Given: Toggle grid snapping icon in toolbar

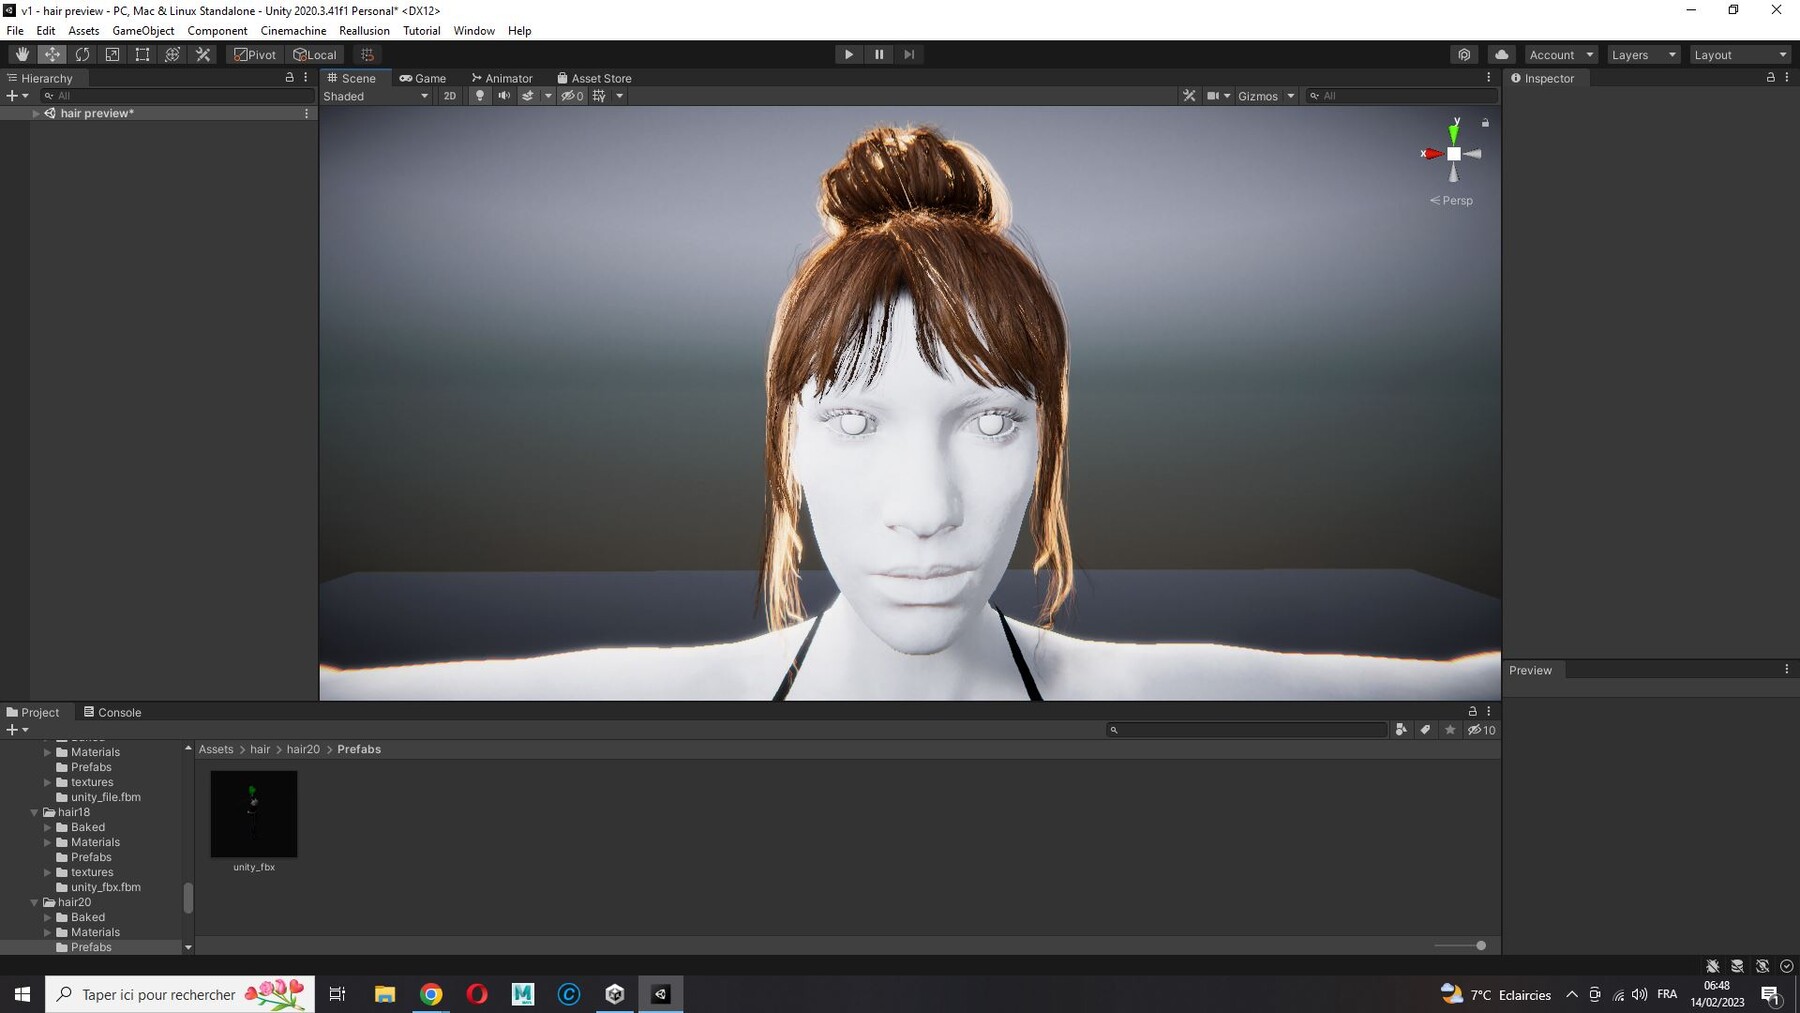Looking at the screenshot, I should click(367, 55).
